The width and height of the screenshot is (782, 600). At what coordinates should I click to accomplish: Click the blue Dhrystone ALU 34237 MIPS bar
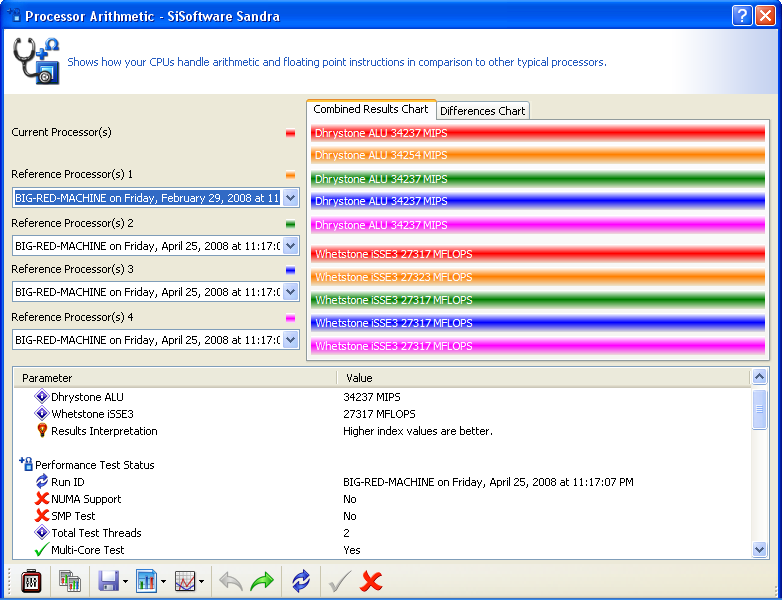coord(538,201)
